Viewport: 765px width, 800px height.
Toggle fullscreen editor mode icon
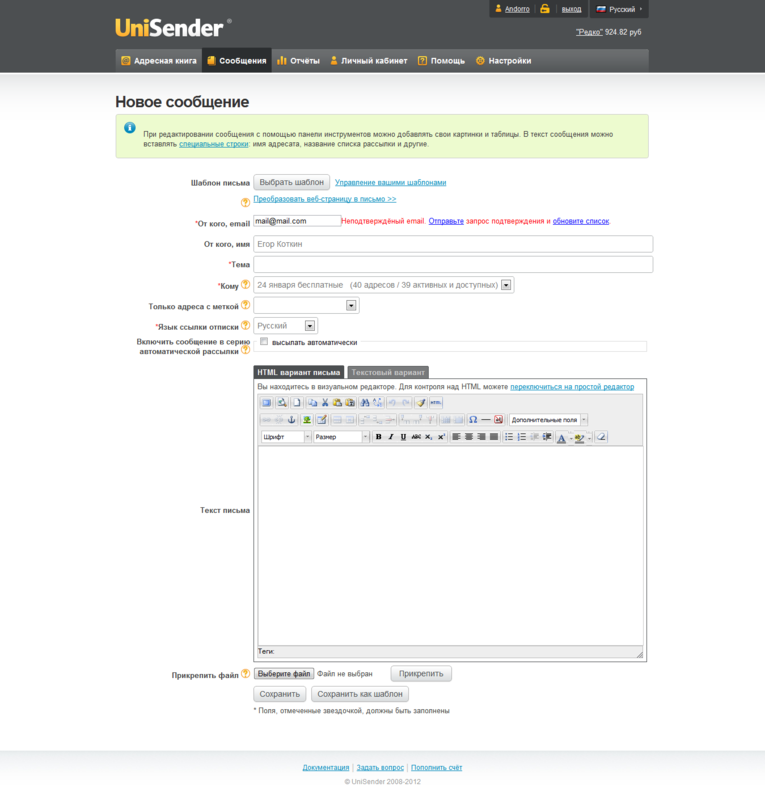point(266,403)
